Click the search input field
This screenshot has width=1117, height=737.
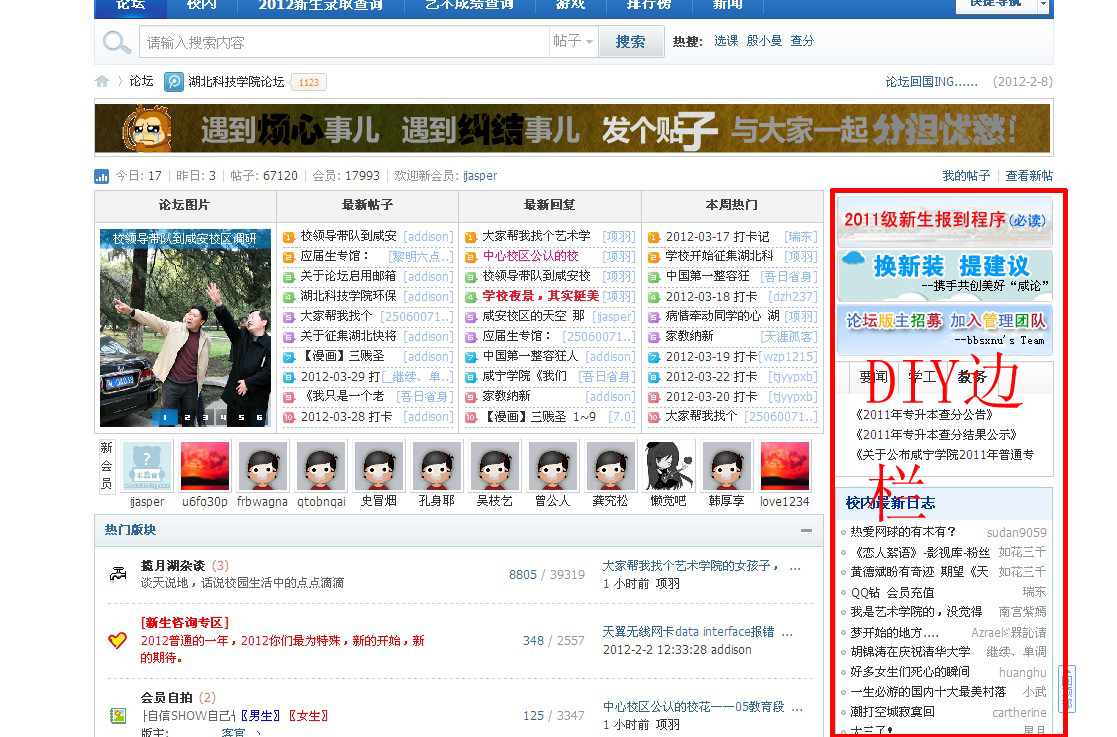click(344, 42)
